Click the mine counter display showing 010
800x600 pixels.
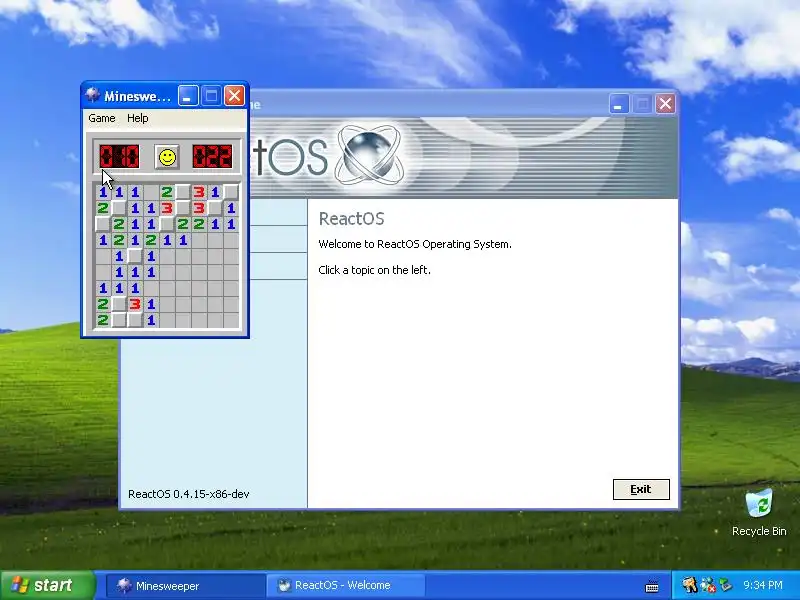[119, 157]
